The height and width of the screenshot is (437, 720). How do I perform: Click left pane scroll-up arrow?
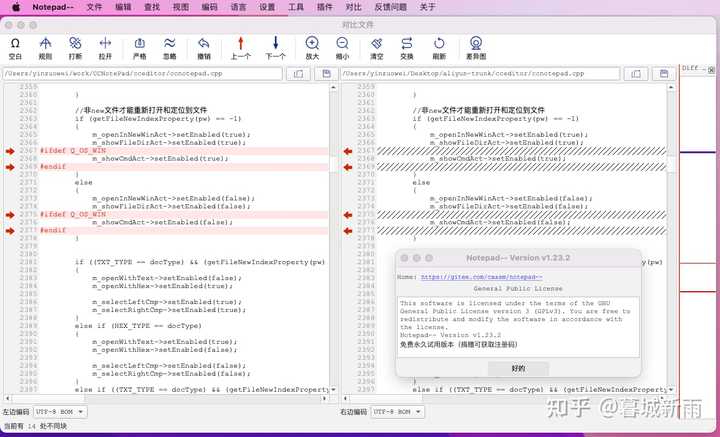tap(333, 87)
